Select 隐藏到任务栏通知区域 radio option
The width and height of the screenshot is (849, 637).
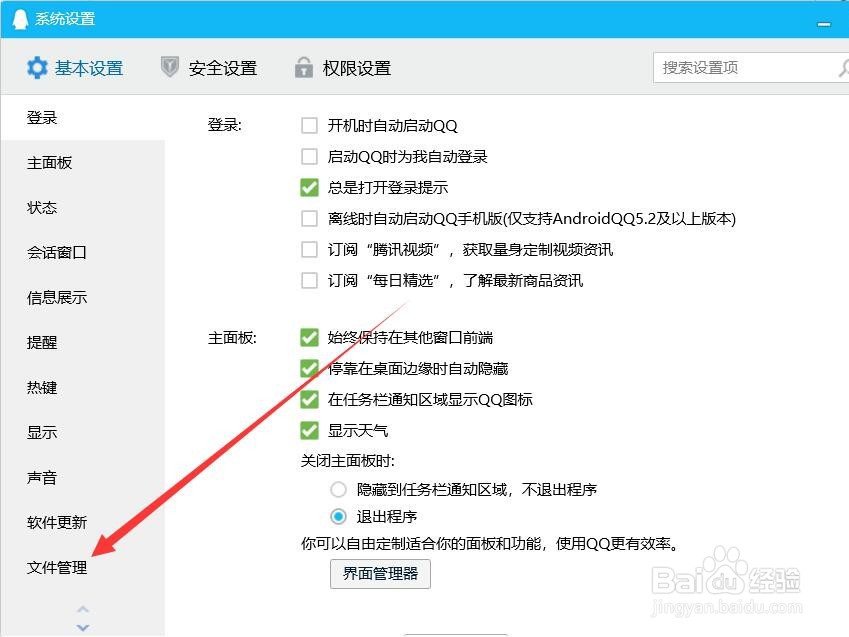(338, 490)
